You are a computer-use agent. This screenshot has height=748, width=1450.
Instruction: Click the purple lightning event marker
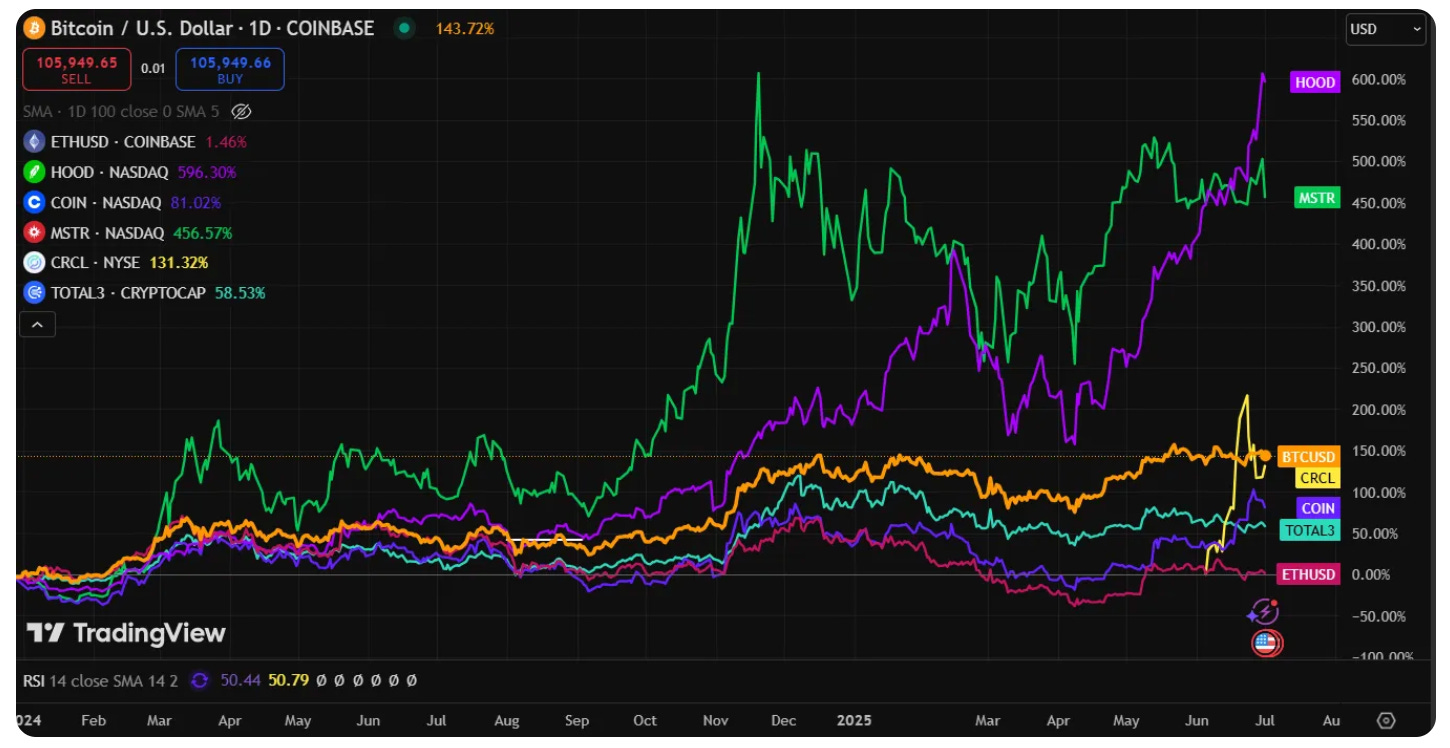coord(1265,611)
